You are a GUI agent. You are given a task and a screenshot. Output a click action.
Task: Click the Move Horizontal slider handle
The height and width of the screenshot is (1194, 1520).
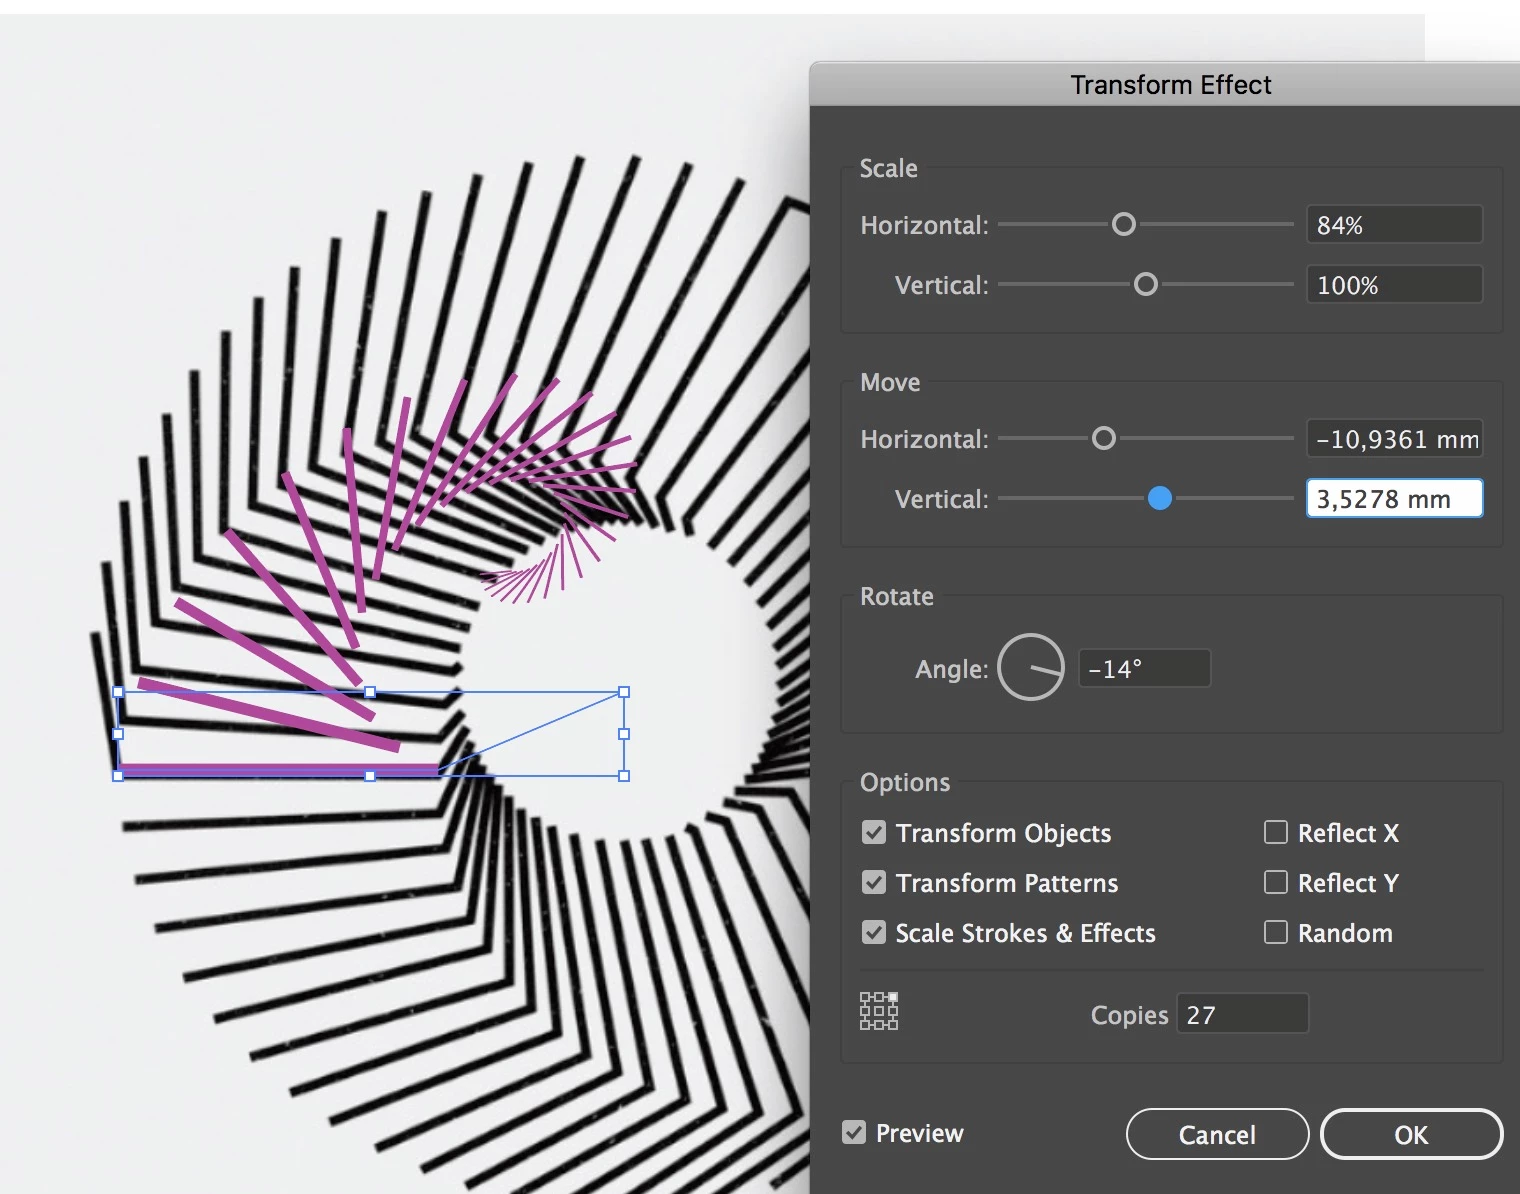1104,438
